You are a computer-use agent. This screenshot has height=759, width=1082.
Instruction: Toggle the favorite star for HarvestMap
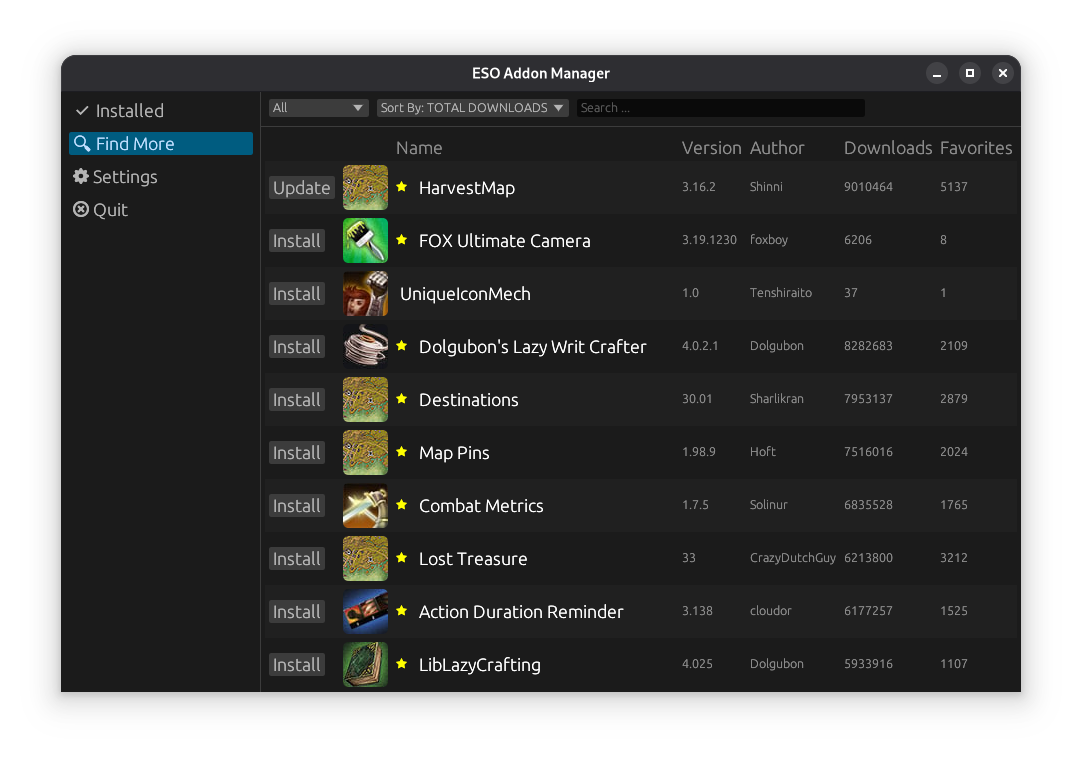point(402,187)
